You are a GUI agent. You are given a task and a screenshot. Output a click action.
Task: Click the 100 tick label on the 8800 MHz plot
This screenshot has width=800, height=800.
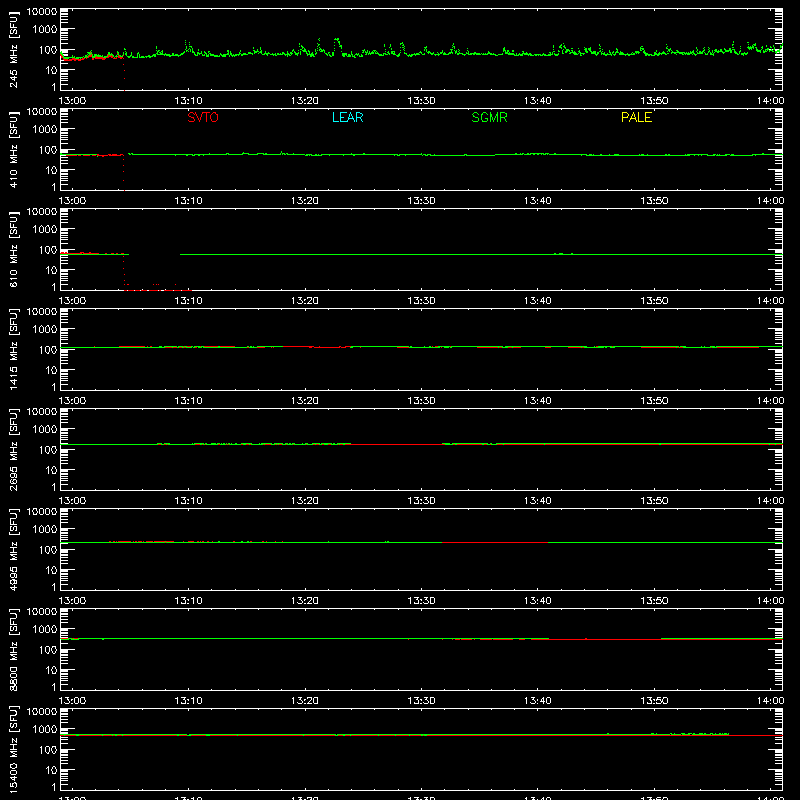(48, 650)
